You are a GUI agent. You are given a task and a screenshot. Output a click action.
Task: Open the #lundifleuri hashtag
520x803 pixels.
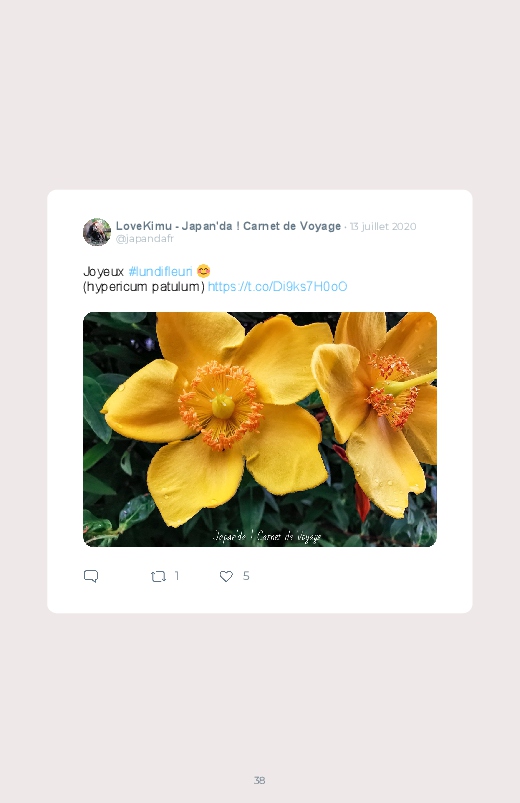point(160,271)
